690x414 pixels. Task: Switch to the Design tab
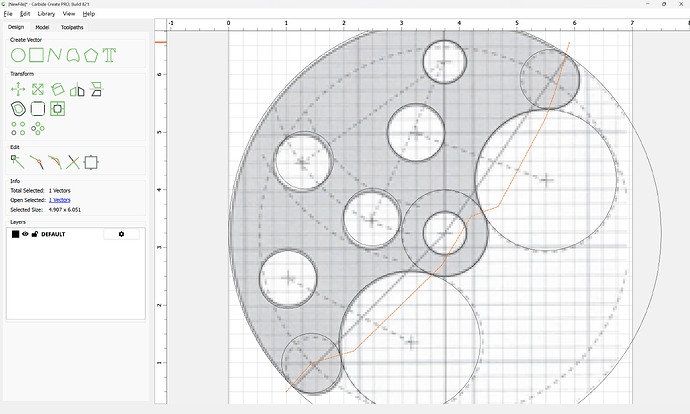click(16, 27)
